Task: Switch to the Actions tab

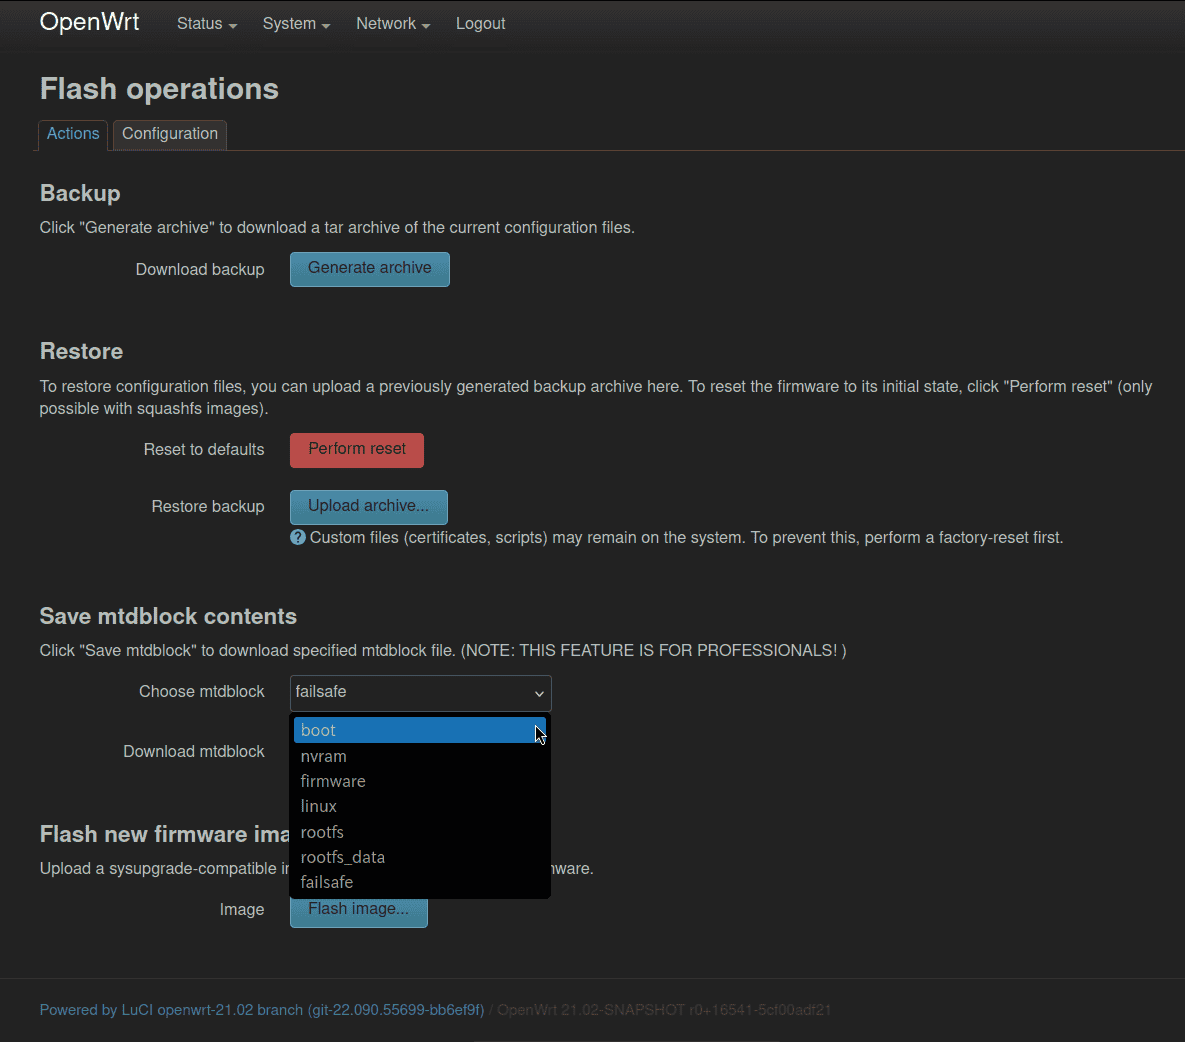Action: 73,134
